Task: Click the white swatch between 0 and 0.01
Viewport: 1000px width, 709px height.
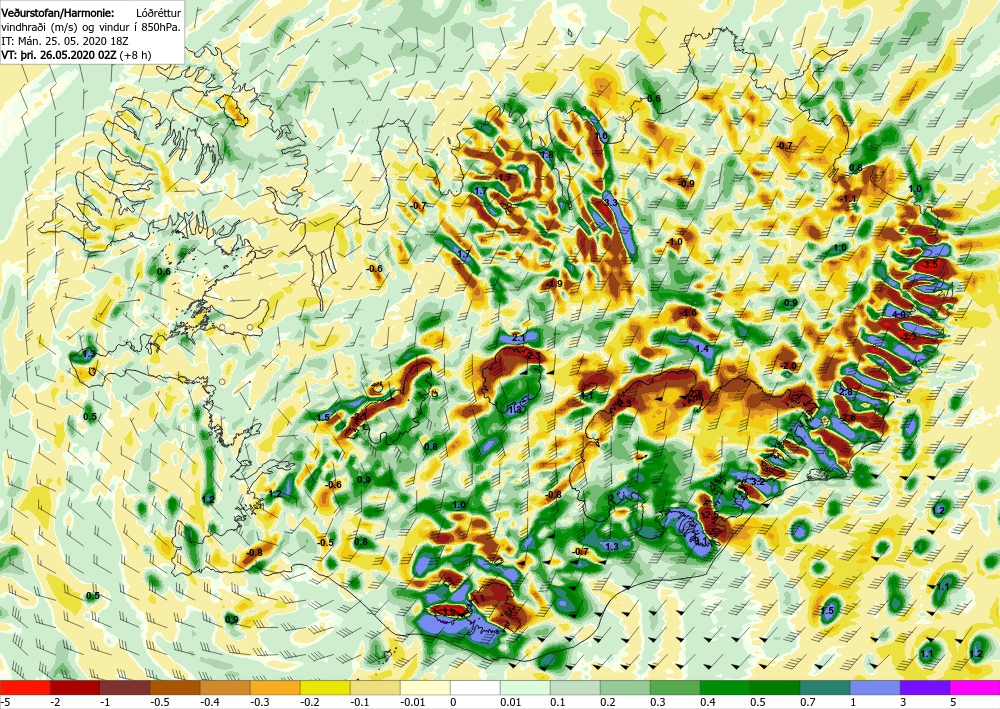Action: point(475,688)
